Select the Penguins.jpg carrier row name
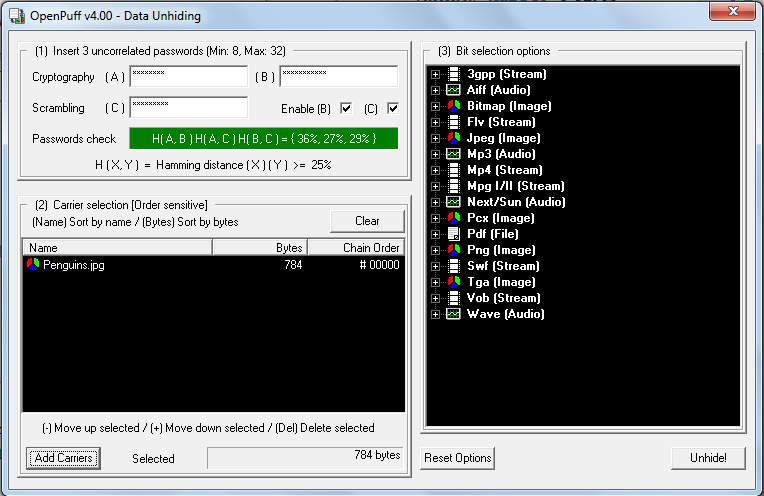 74,265
